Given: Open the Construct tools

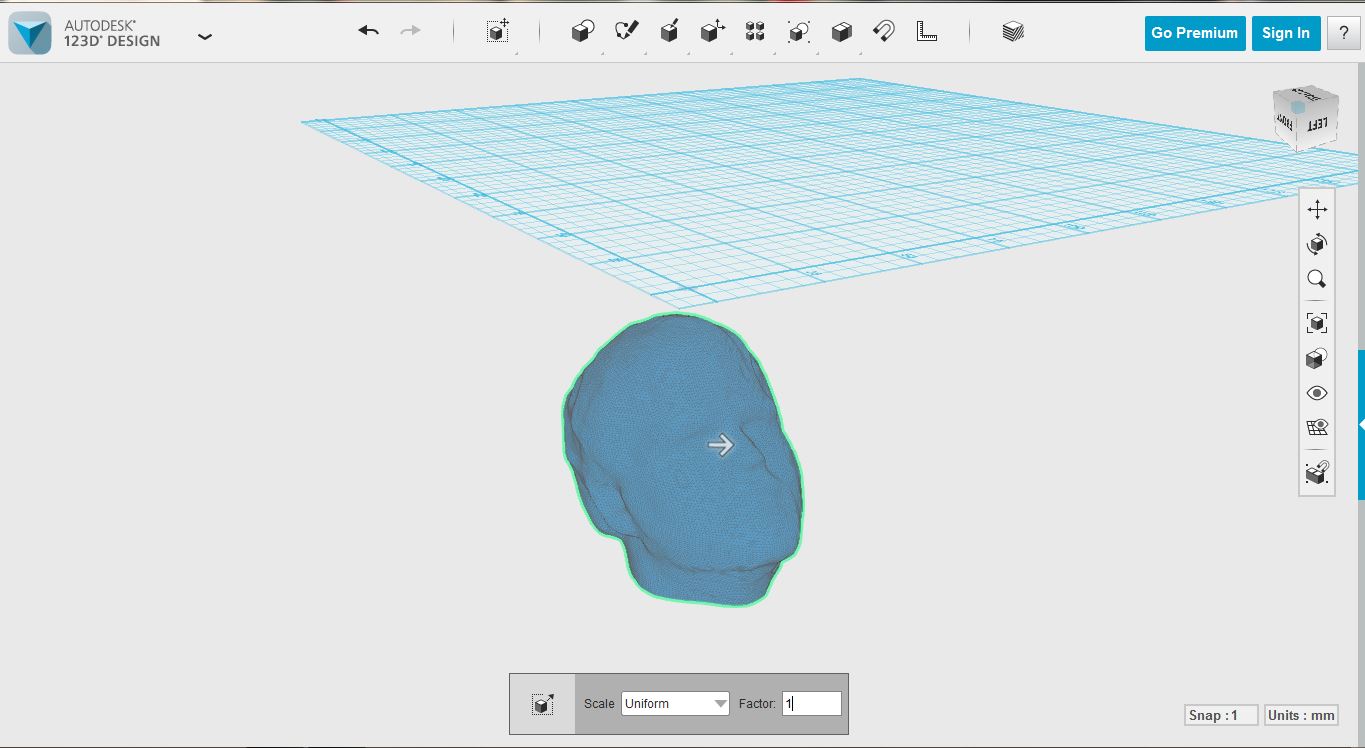Looking at the screenshot, I should [670, 31].
